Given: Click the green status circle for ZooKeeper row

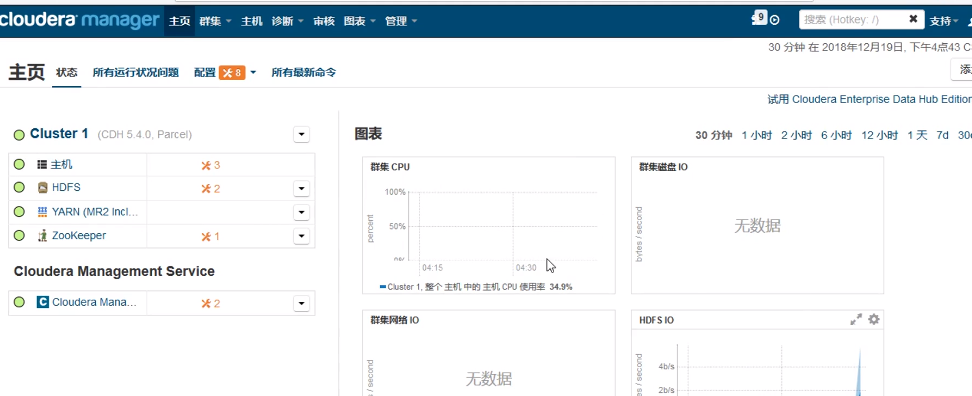Looking at the screenshot, I should tap(19, 235).
